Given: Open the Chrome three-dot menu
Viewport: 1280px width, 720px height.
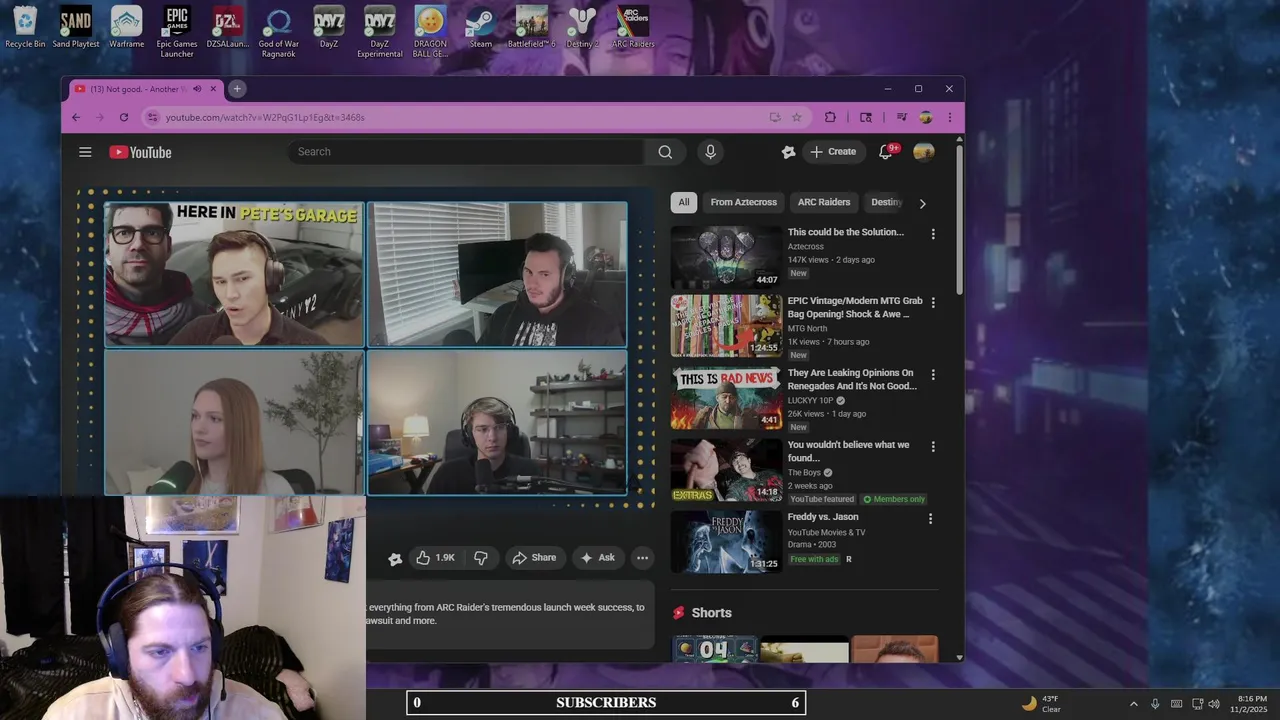Looking at the screenshot, I should pyautogui.click(x=949, y=117).
